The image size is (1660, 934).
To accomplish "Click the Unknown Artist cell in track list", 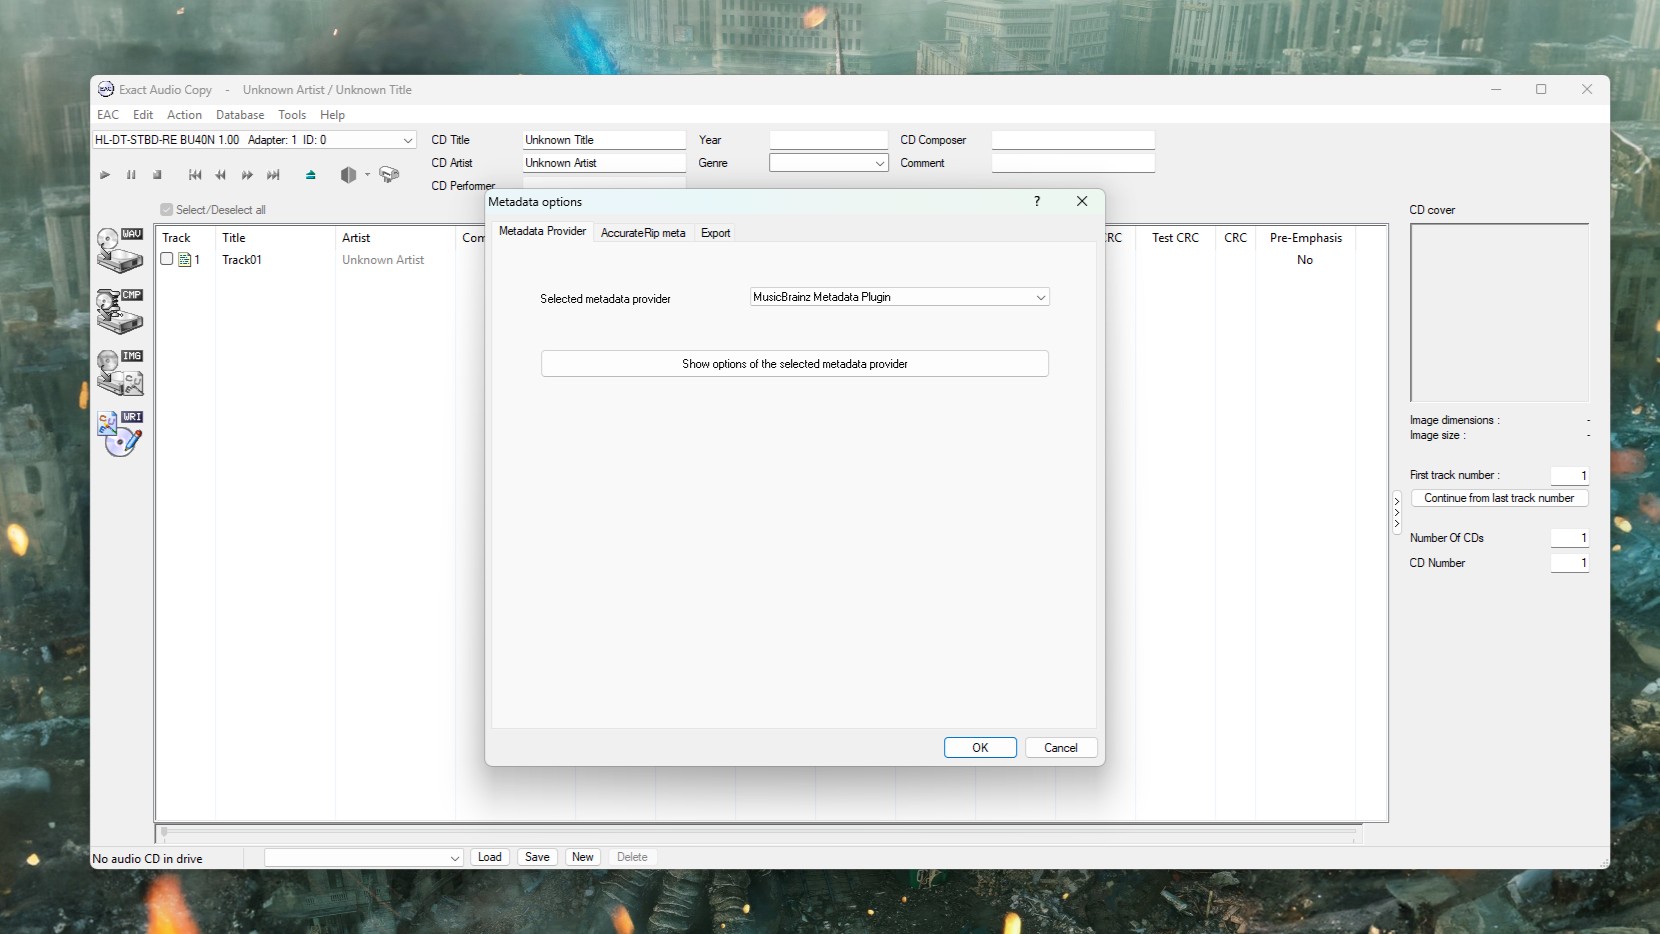I will [x=383, y=260].
